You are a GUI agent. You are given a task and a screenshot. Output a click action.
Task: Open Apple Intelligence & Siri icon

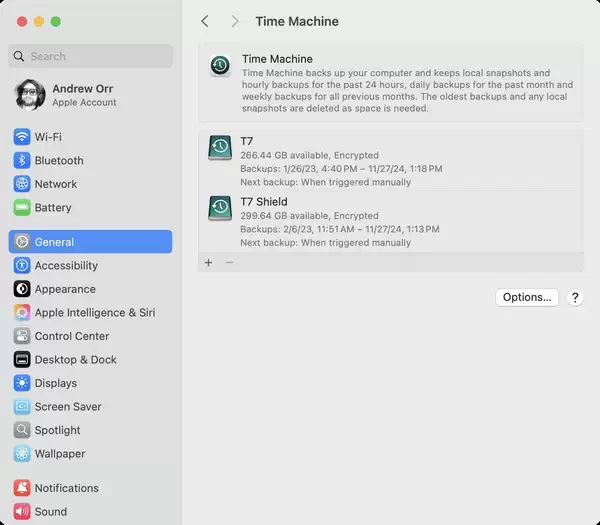[x=22, y=312]
